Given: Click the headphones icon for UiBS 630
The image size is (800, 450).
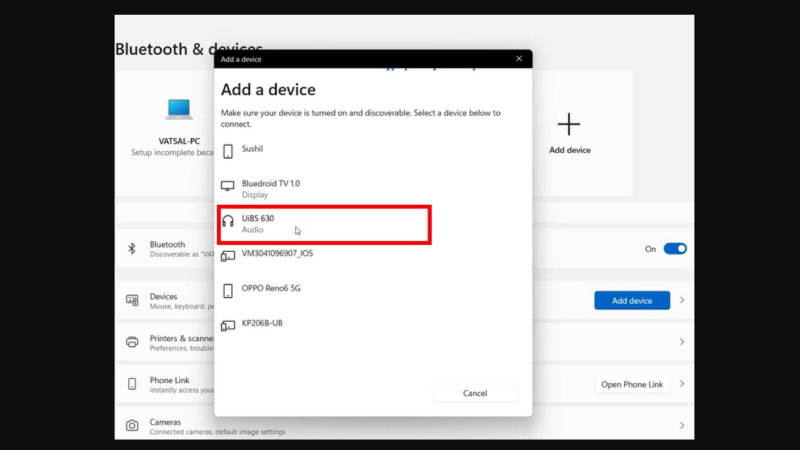Looking at the screenshot, I should [228, 221].
